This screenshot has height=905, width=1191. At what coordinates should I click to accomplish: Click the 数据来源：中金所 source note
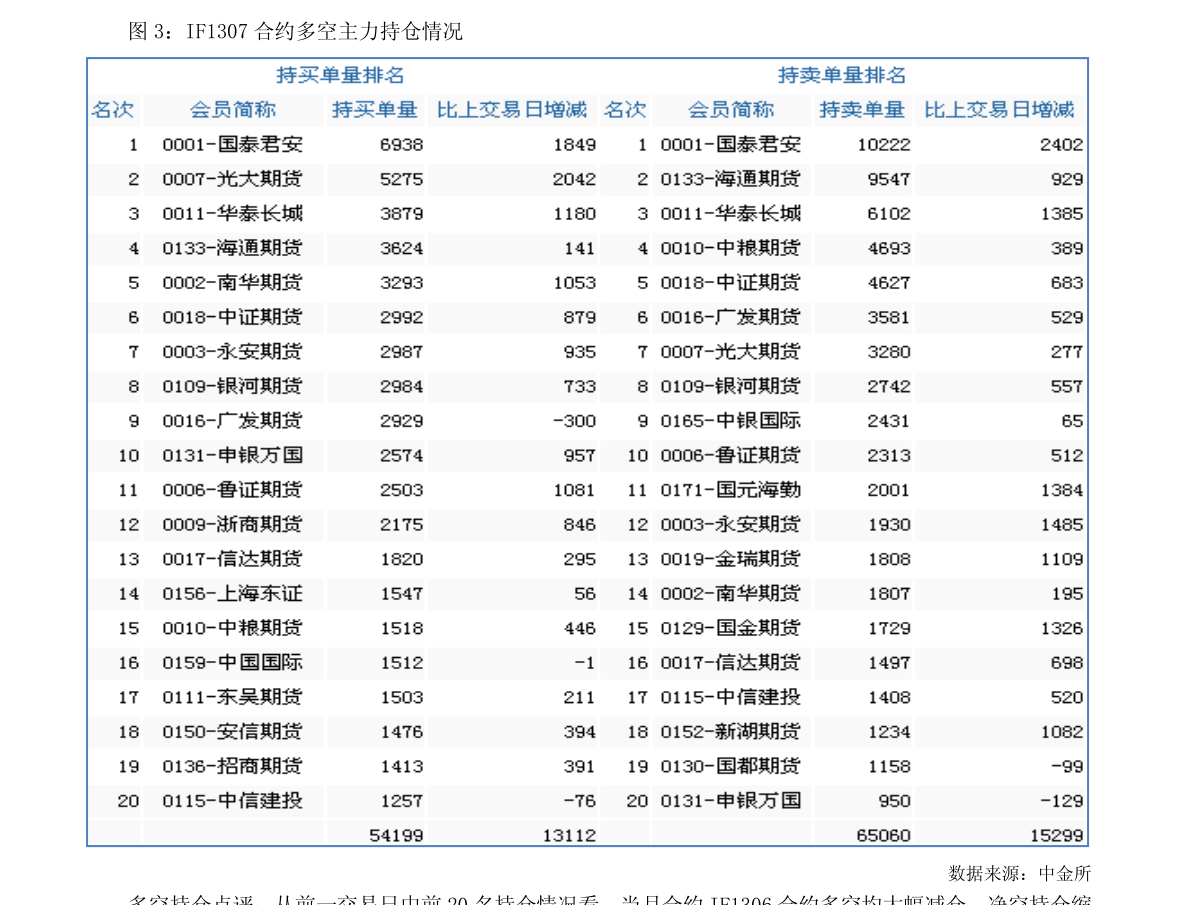tap(1019, 873)
